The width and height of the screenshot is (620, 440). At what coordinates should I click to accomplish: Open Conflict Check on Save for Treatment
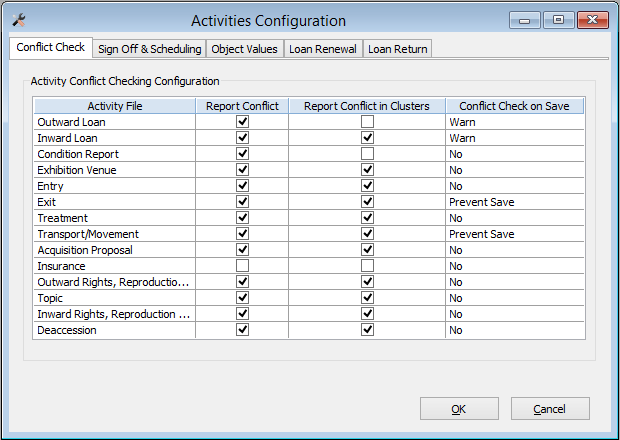point(515,218)
